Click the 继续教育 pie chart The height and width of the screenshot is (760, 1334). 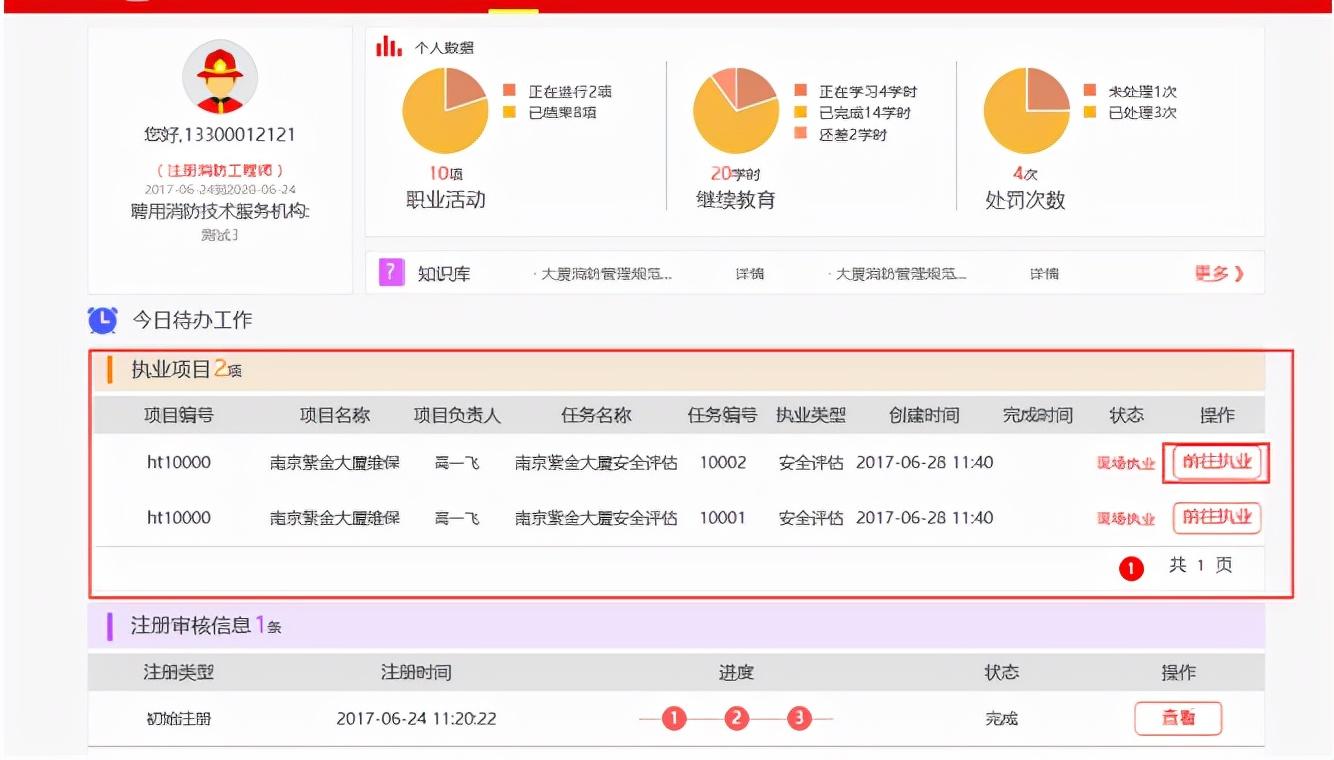point(736,111)
